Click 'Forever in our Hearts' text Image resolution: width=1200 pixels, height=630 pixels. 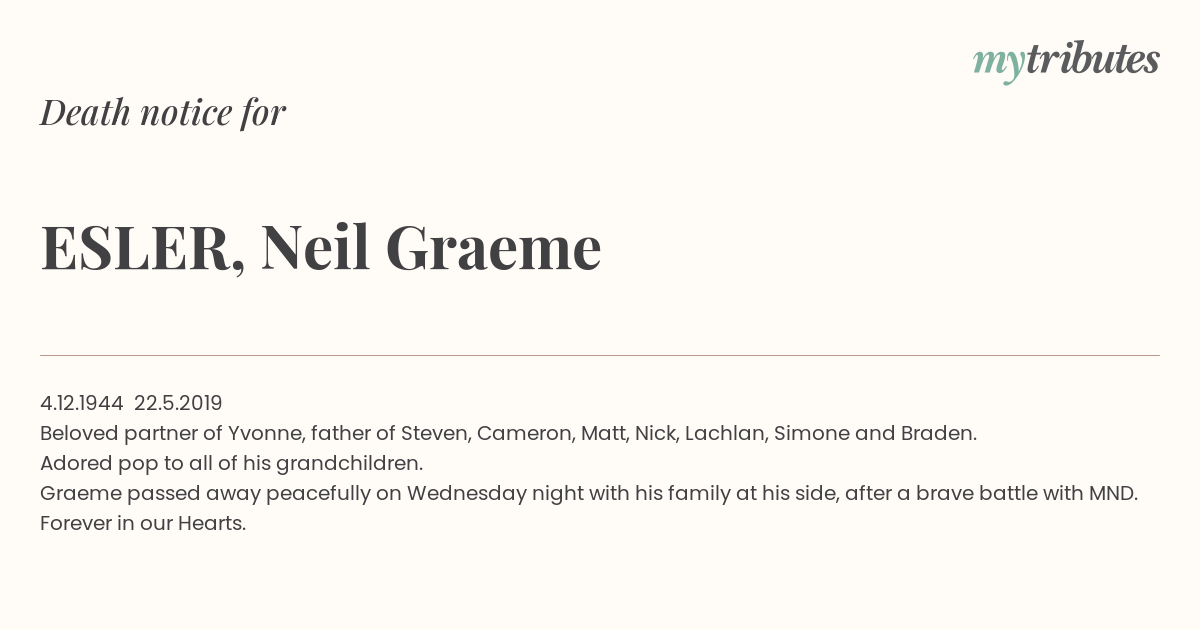pyautogui.click(x=143, y=523)
